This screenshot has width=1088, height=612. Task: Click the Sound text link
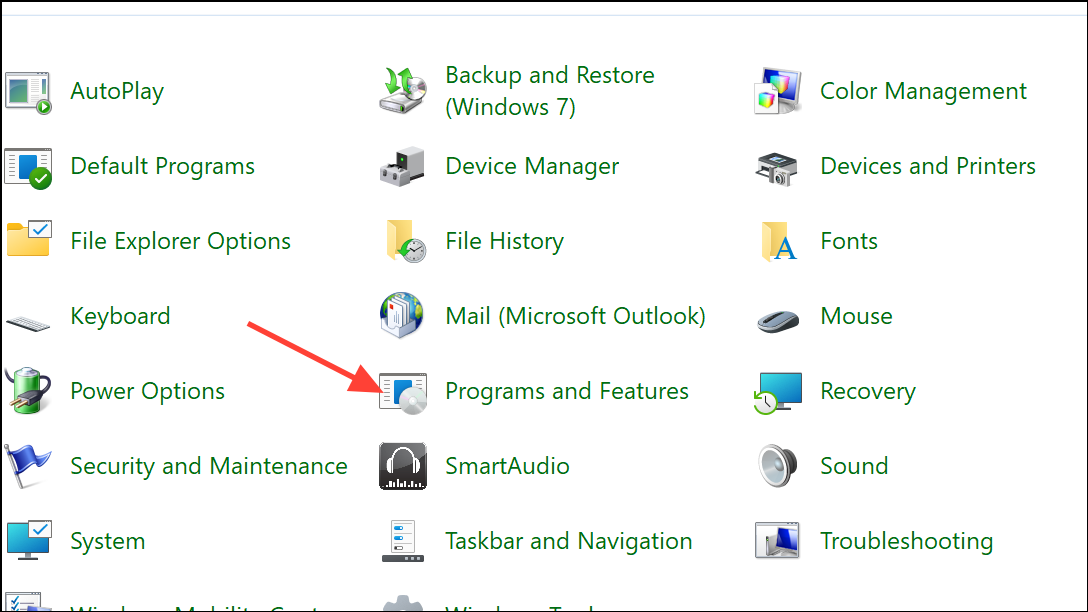[x=854, y=466]
